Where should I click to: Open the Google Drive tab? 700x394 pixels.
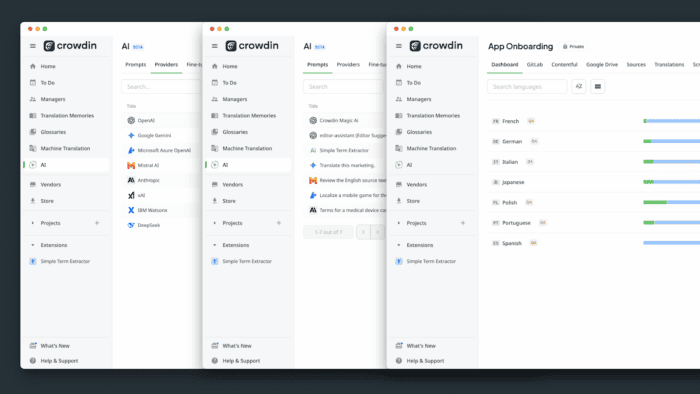602,65
